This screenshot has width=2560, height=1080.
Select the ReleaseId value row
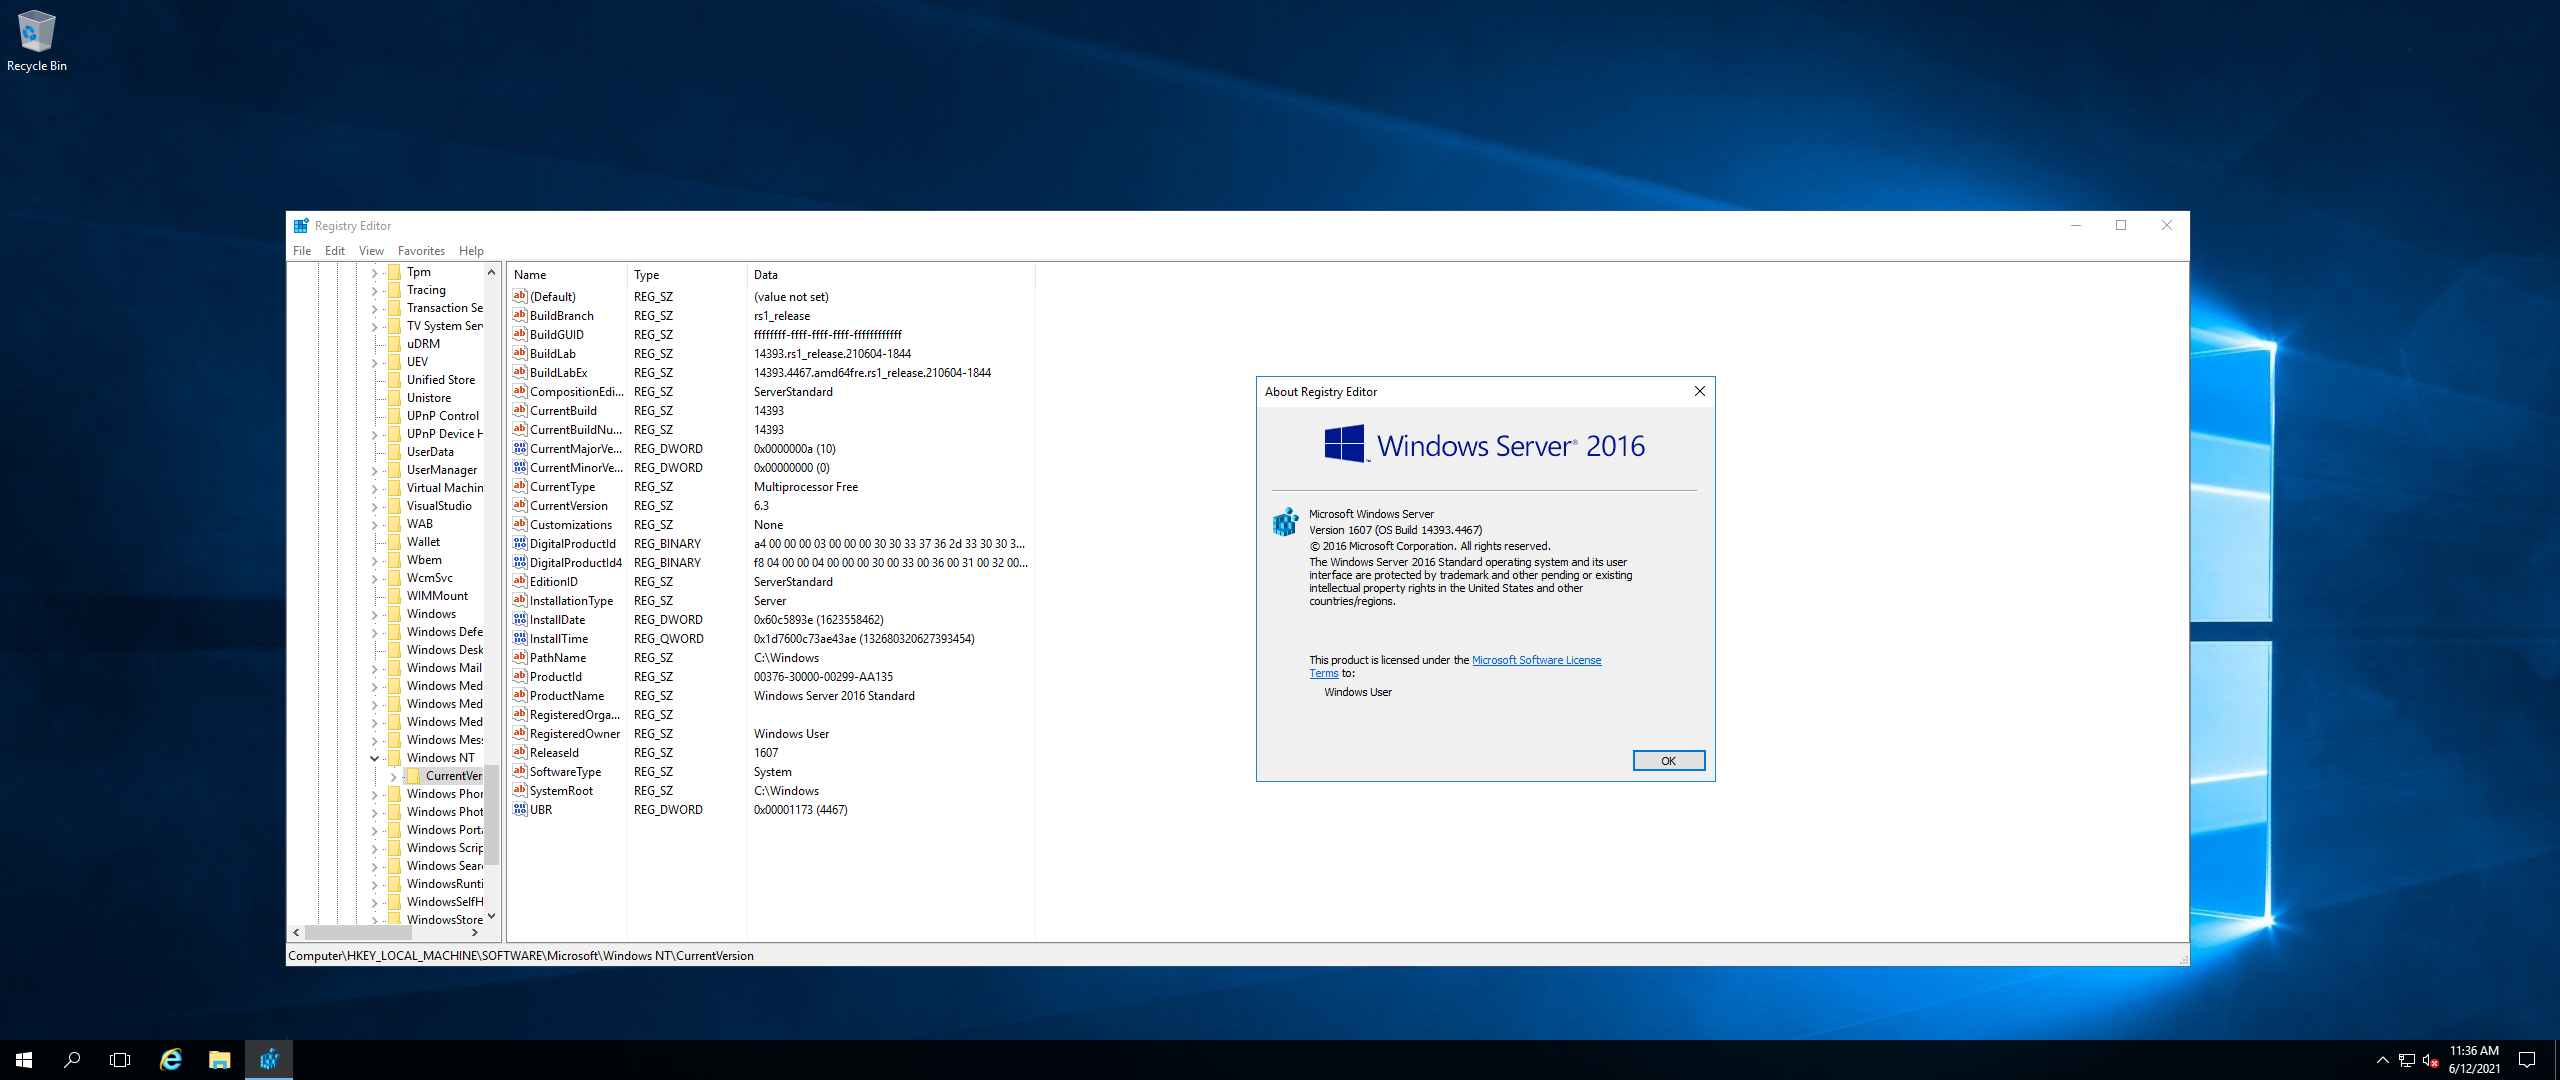(771, 753)
